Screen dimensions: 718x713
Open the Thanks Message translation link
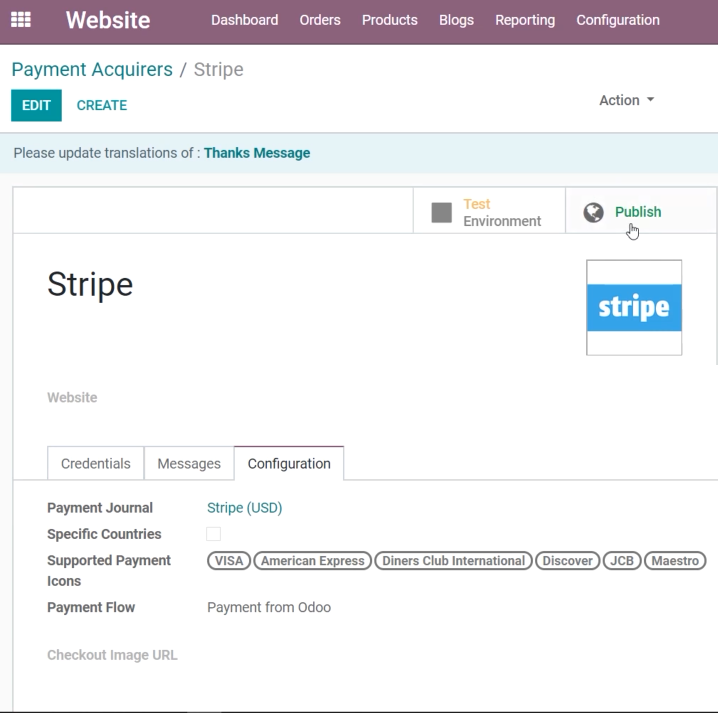[x=257, y=153]
